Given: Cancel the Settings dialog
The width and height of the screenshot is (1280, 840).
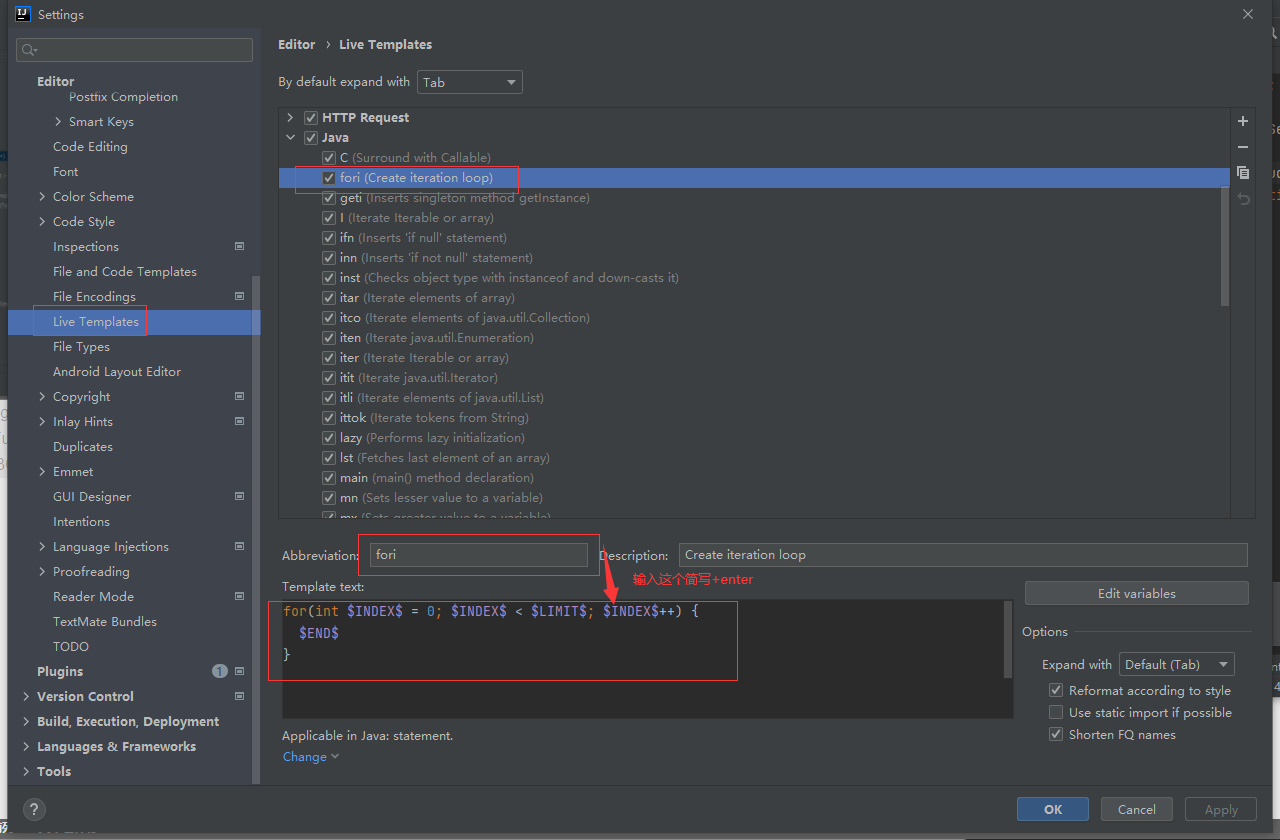Looking at the screenshot, I should pos(1137,809).
